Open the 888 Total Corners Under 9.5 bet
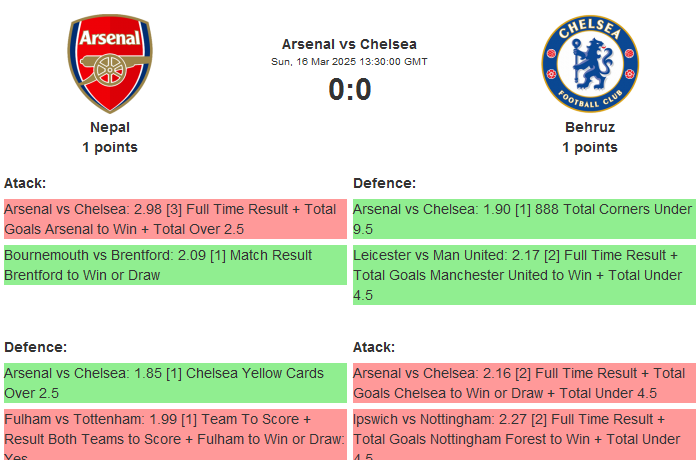 pos(524,219)
